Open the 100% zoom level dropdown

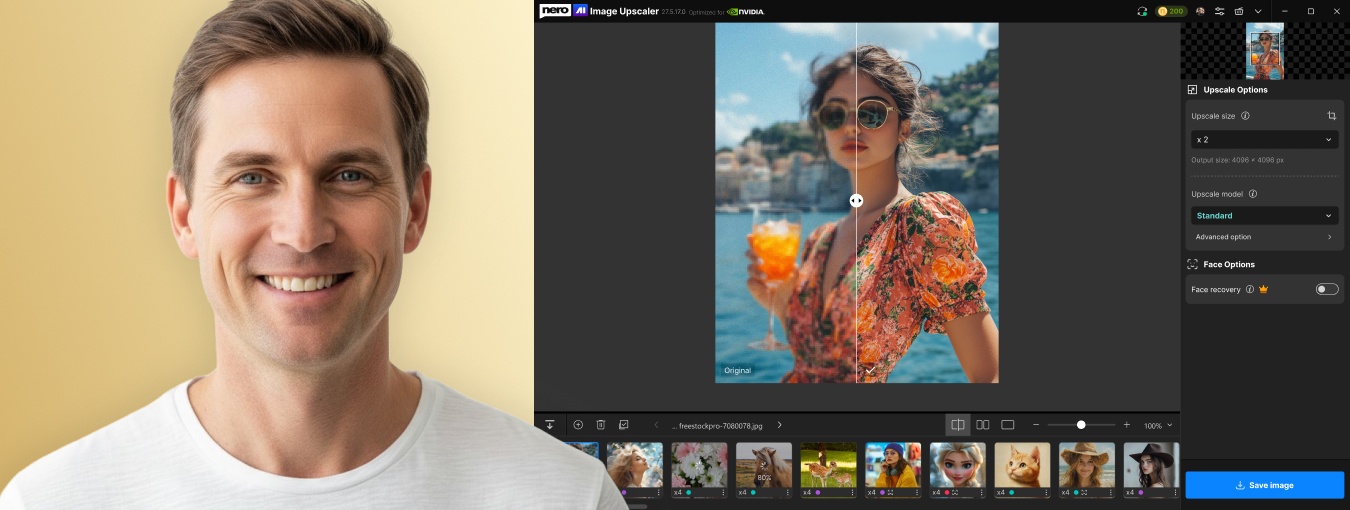[1159, 425]
